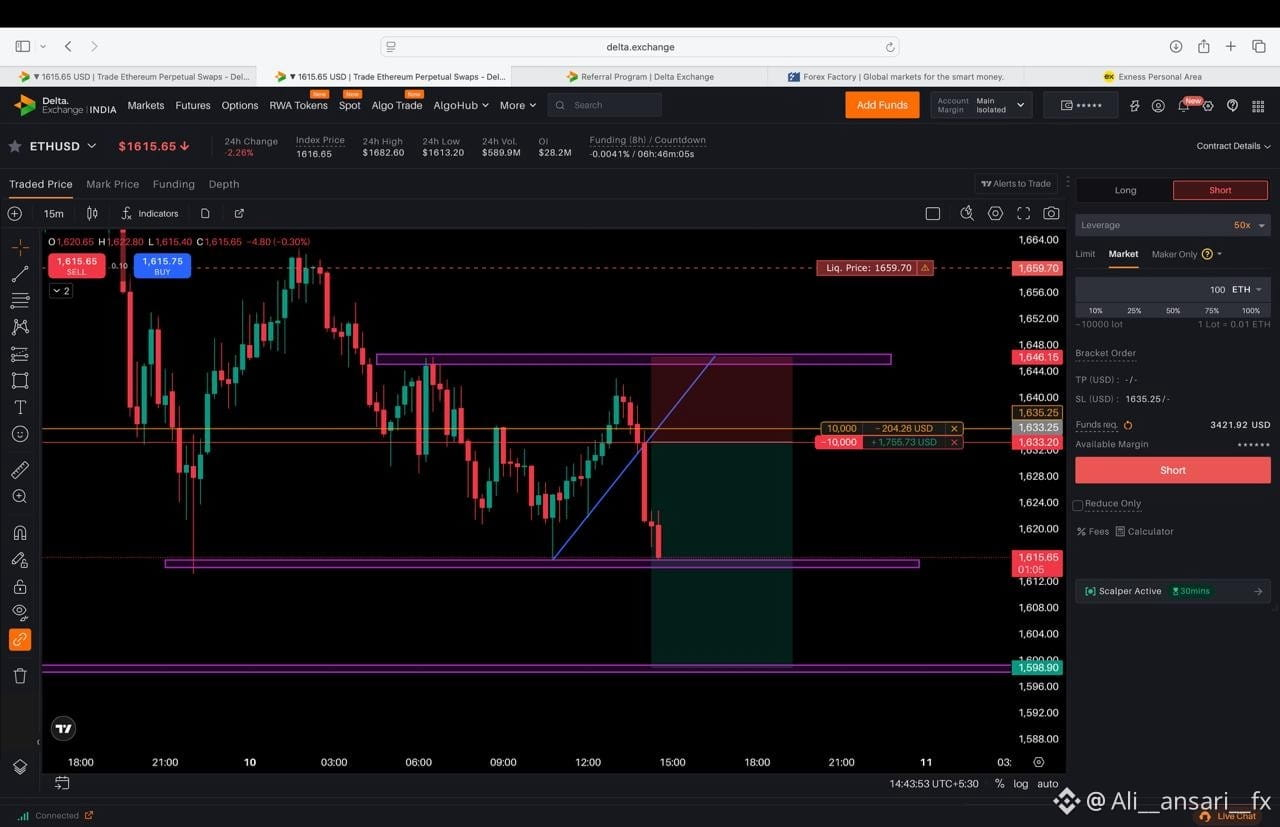The height and width of the screenshot is (827, 1280).
Task: Expand the collapsed indicator legend showing 2
Action: (x=60, y=290)
